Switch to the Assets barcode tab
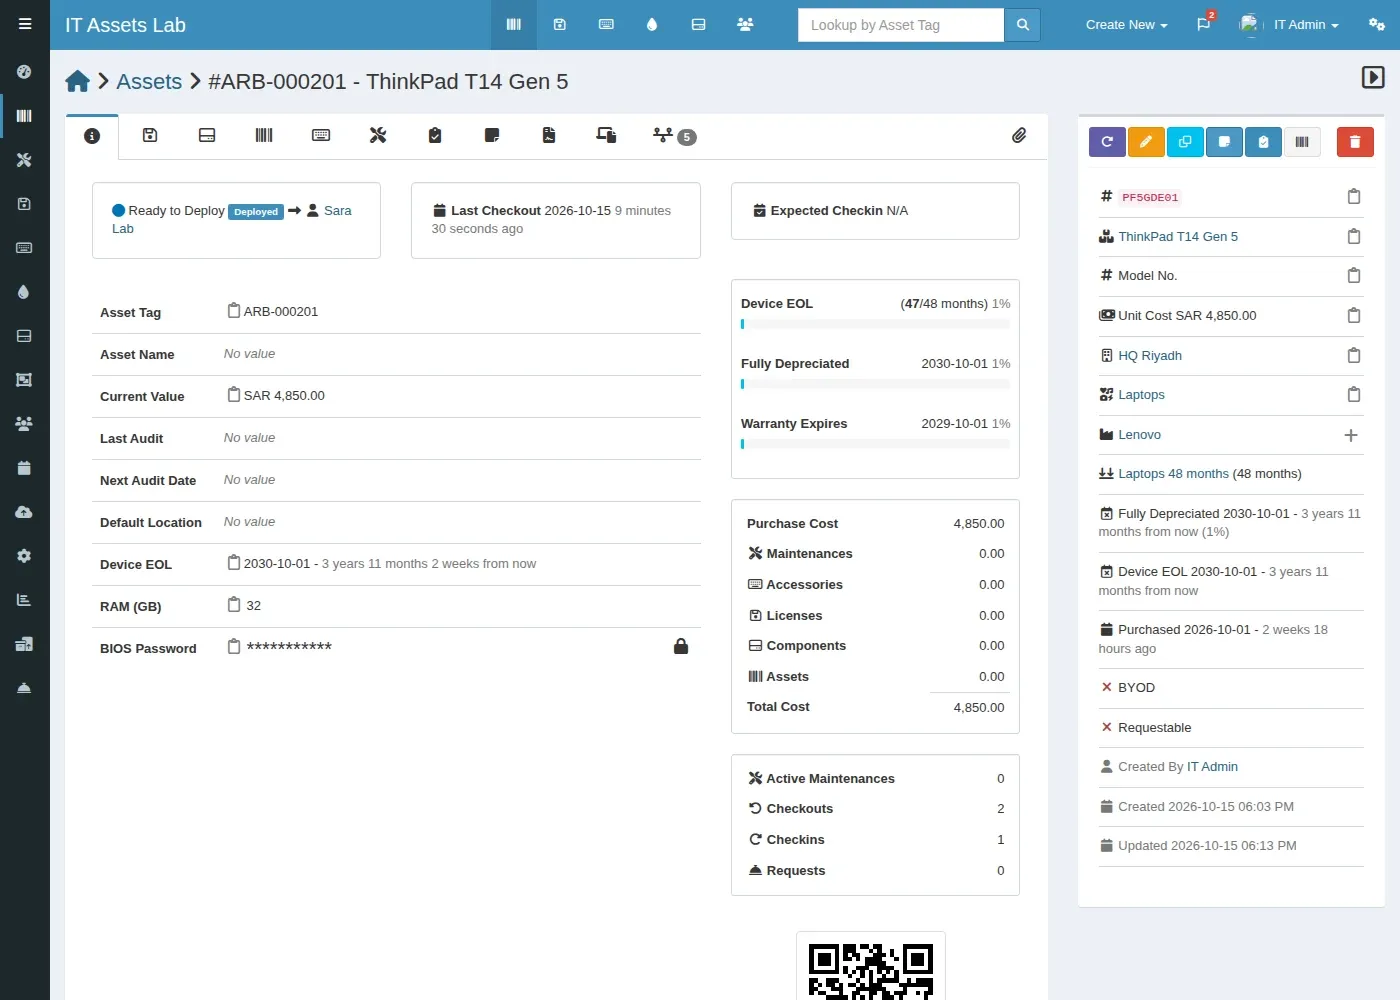This screenshot has width=1400, height=1000. click(264, 136)
